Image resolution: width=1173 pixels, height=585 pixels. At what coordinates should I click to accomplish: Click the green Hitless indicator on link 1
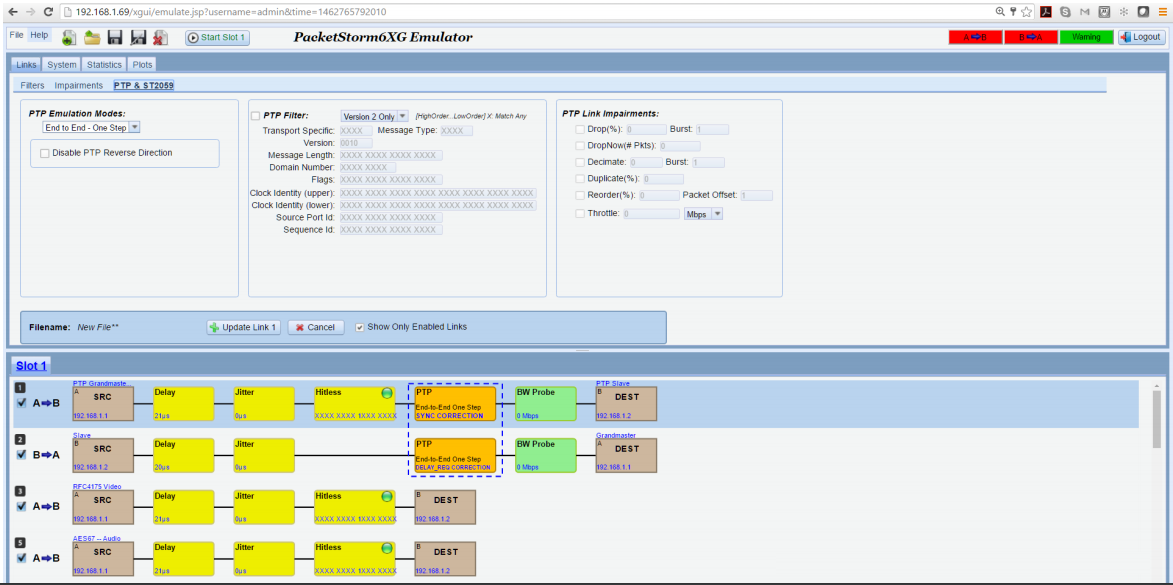[387, 393]
